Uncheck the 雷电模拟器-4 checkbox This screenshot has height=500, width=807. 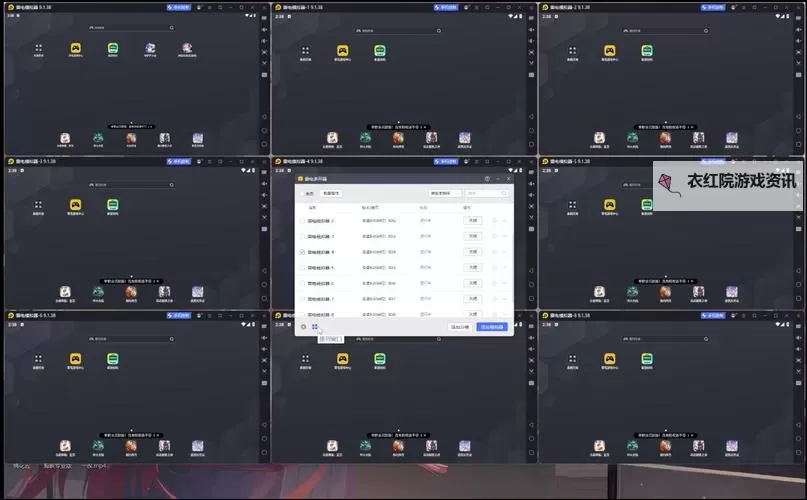[x=303, y=252]
